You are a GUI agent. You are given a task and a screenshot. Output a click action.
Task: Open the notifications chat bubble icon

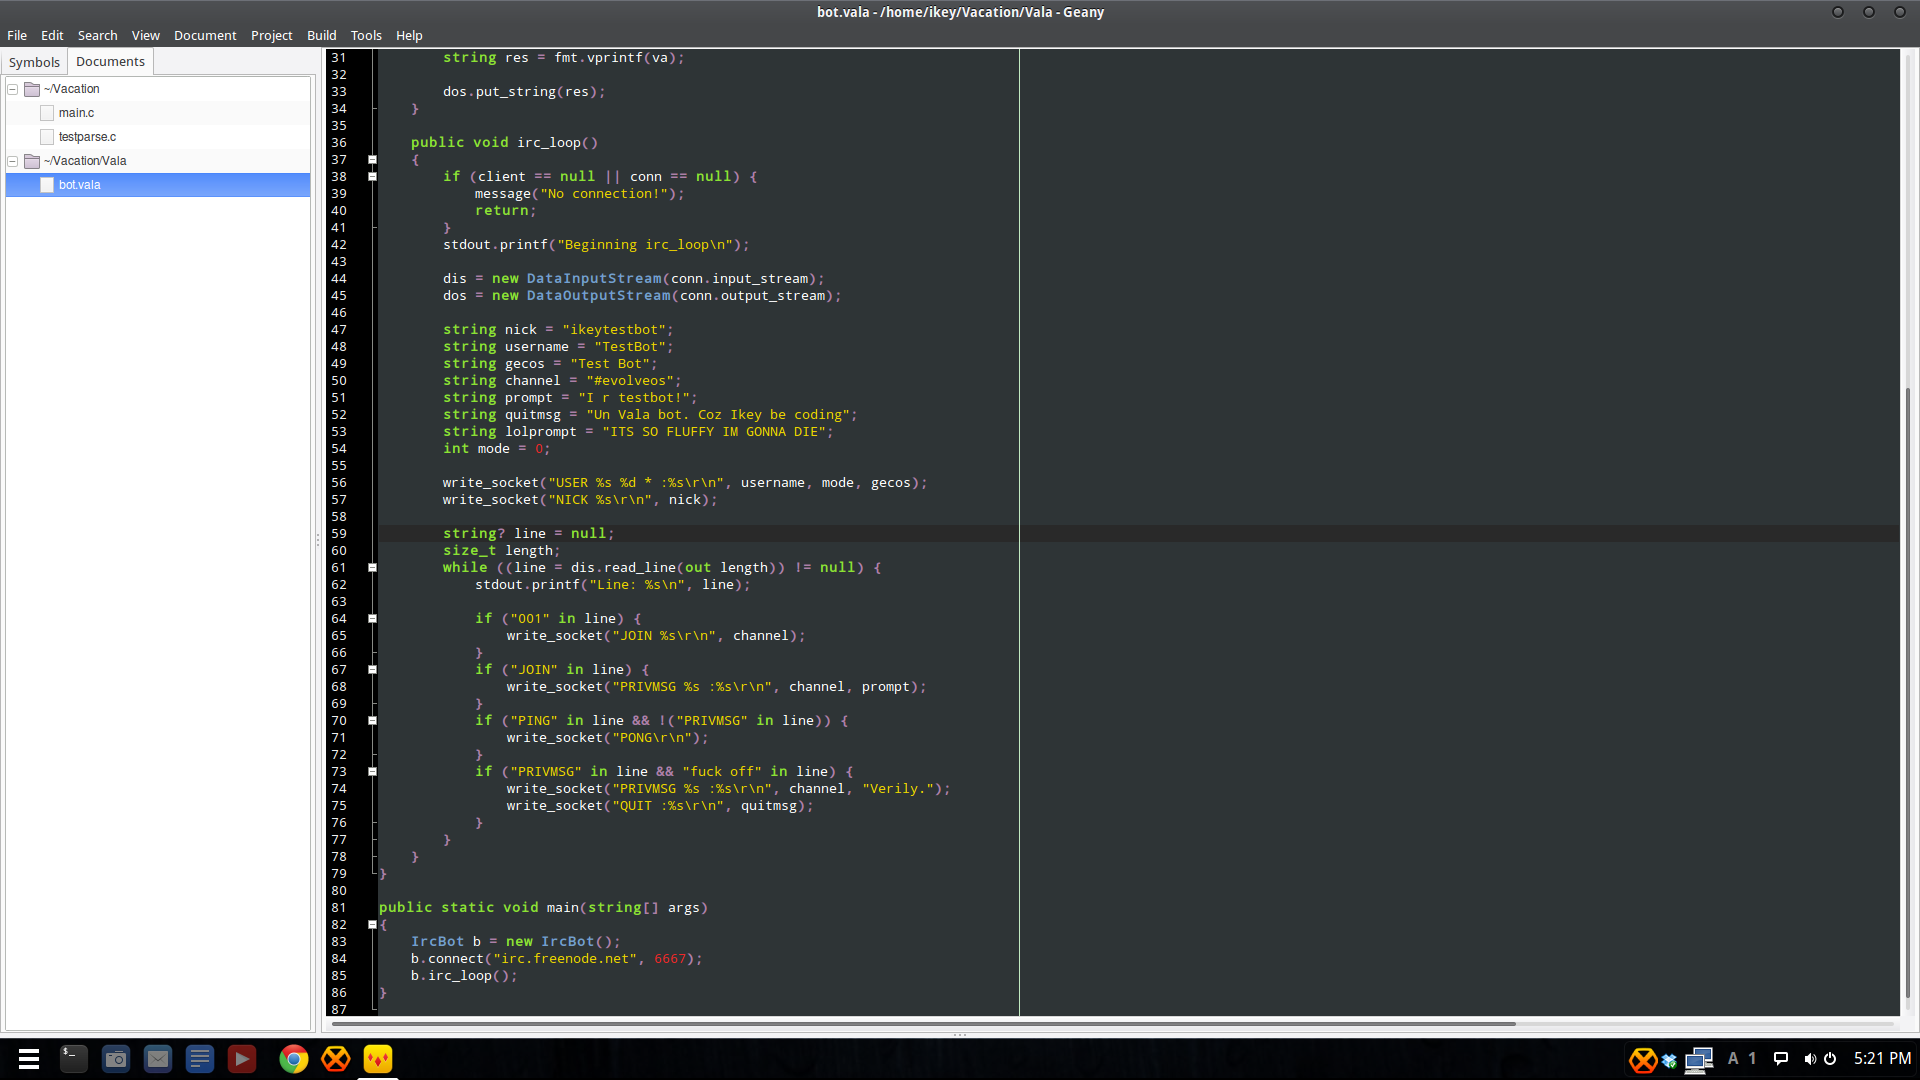coord(1781,1059)
